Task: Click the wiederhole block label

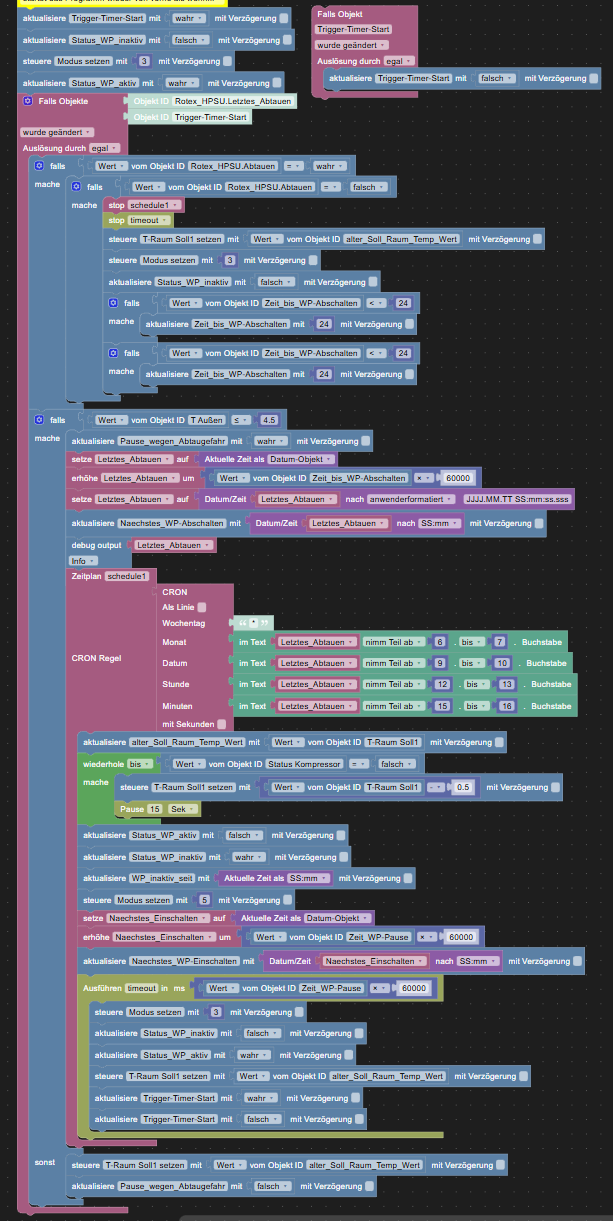Action: pyautogui.click(x=102, y=763)
